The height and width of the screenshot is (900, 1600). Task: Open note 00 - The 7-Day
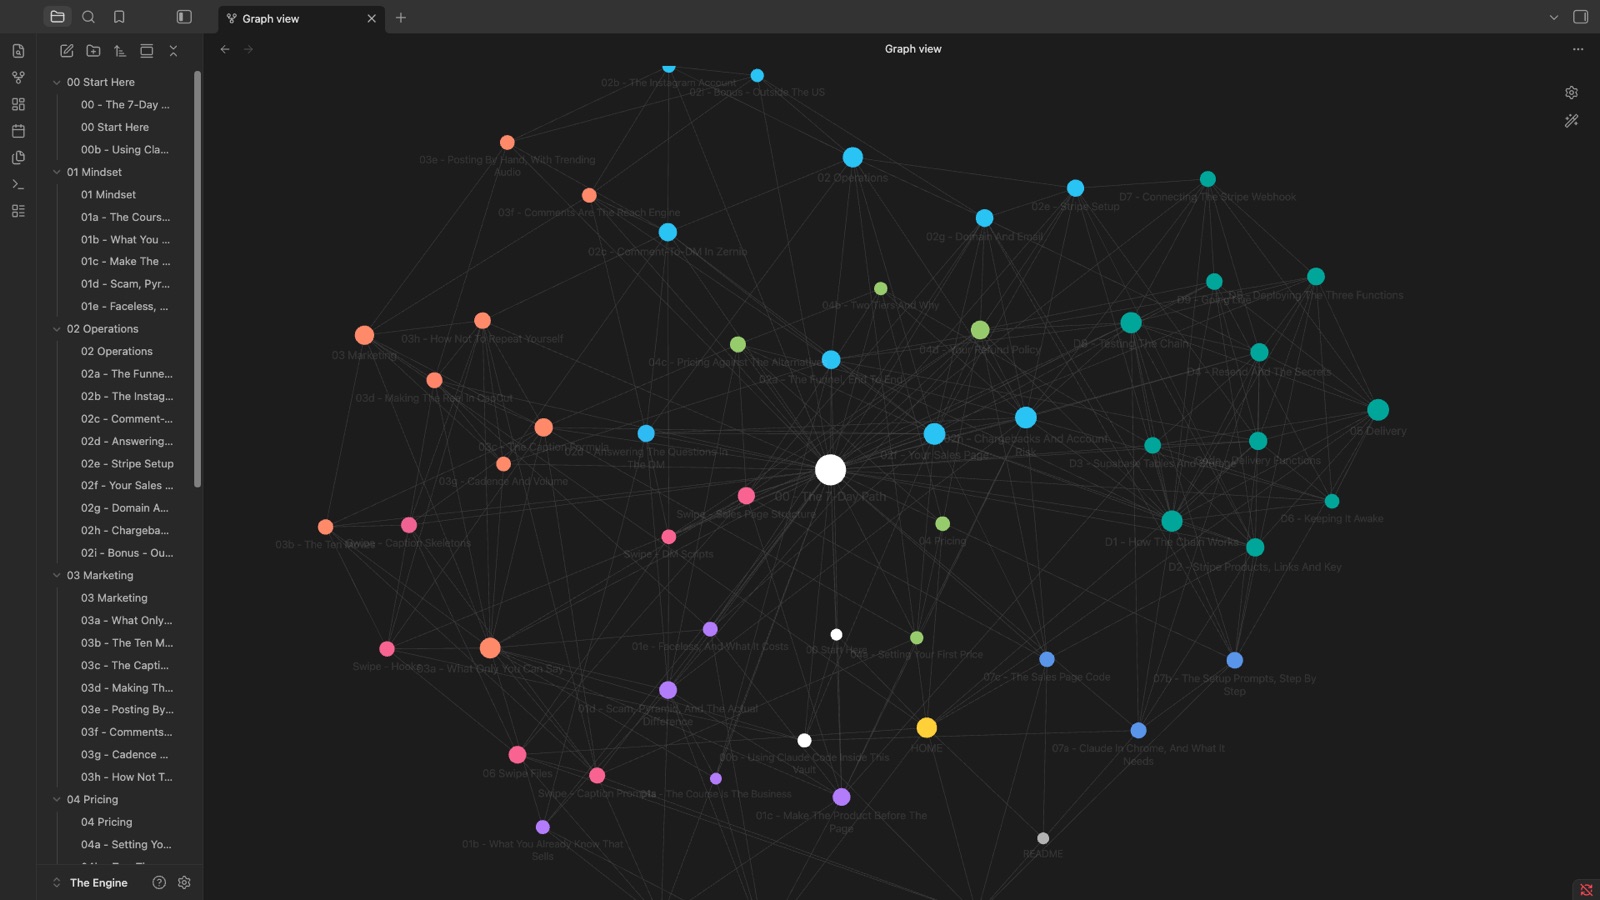pos(125,105)
